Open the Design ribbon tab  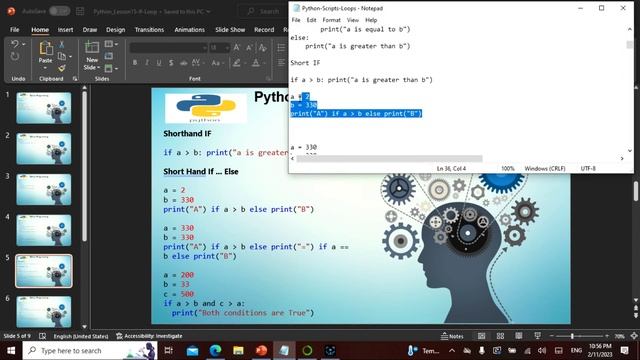point(116,30)
